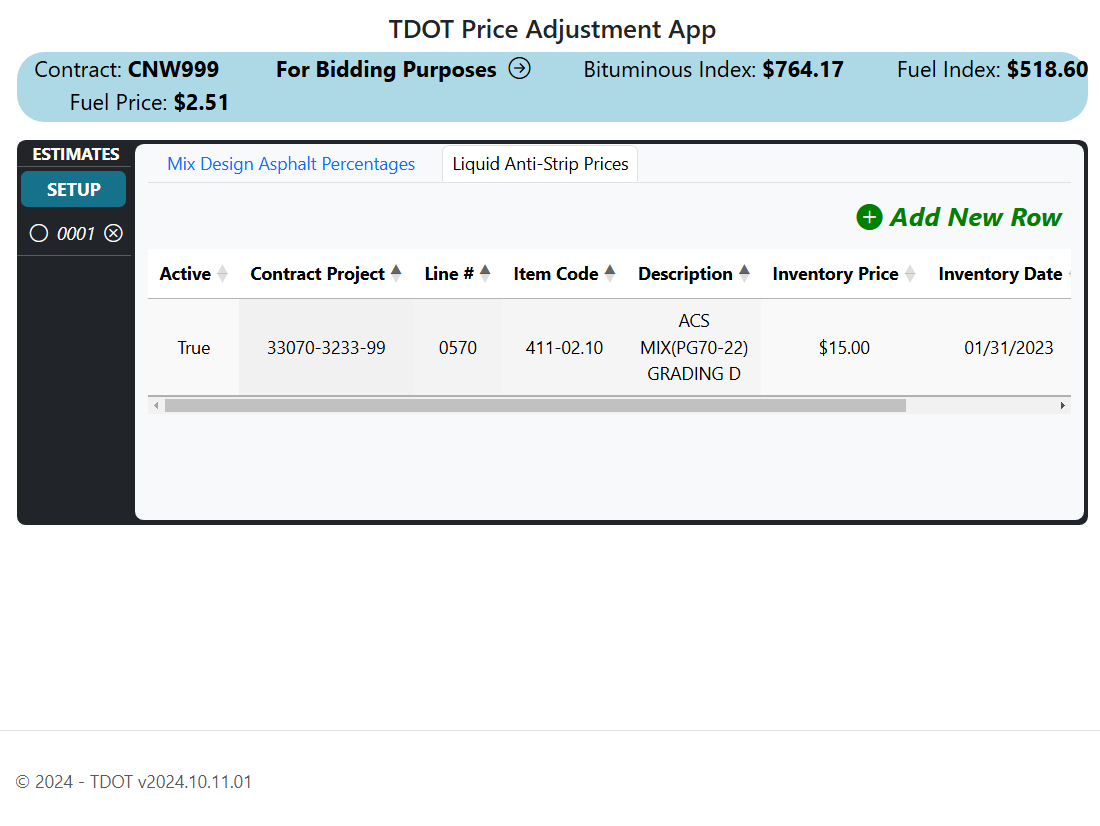Viewport: 1100px width, 826px height.
Task: Click the footer version text v2024.10.11.01
Action: tap(194, 782)
